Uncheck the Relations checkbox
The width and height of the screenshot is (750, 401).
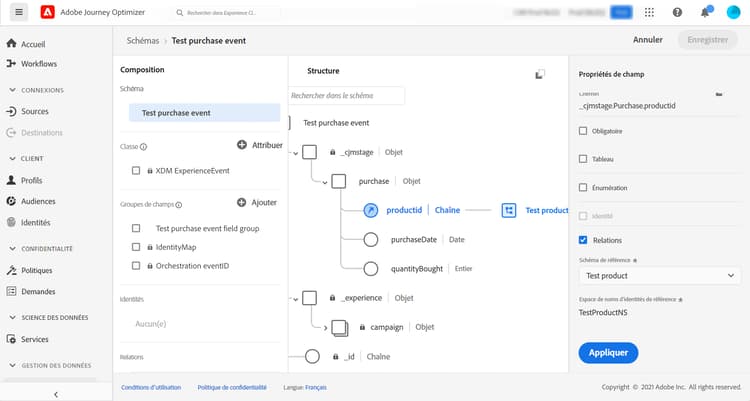pos(584,240)
